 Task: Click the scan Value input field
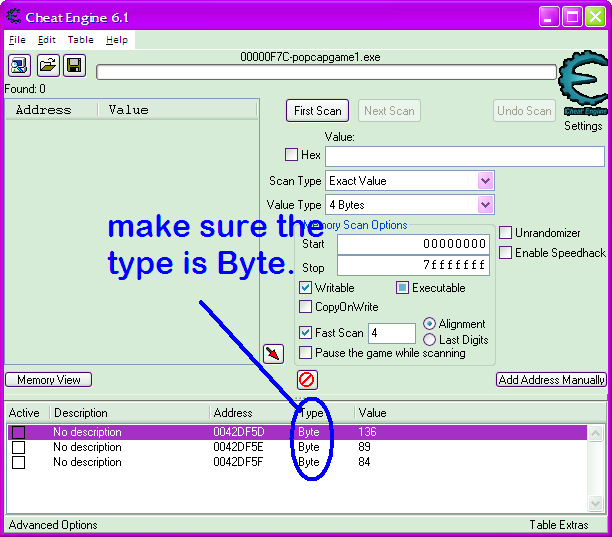coord(465,156)
